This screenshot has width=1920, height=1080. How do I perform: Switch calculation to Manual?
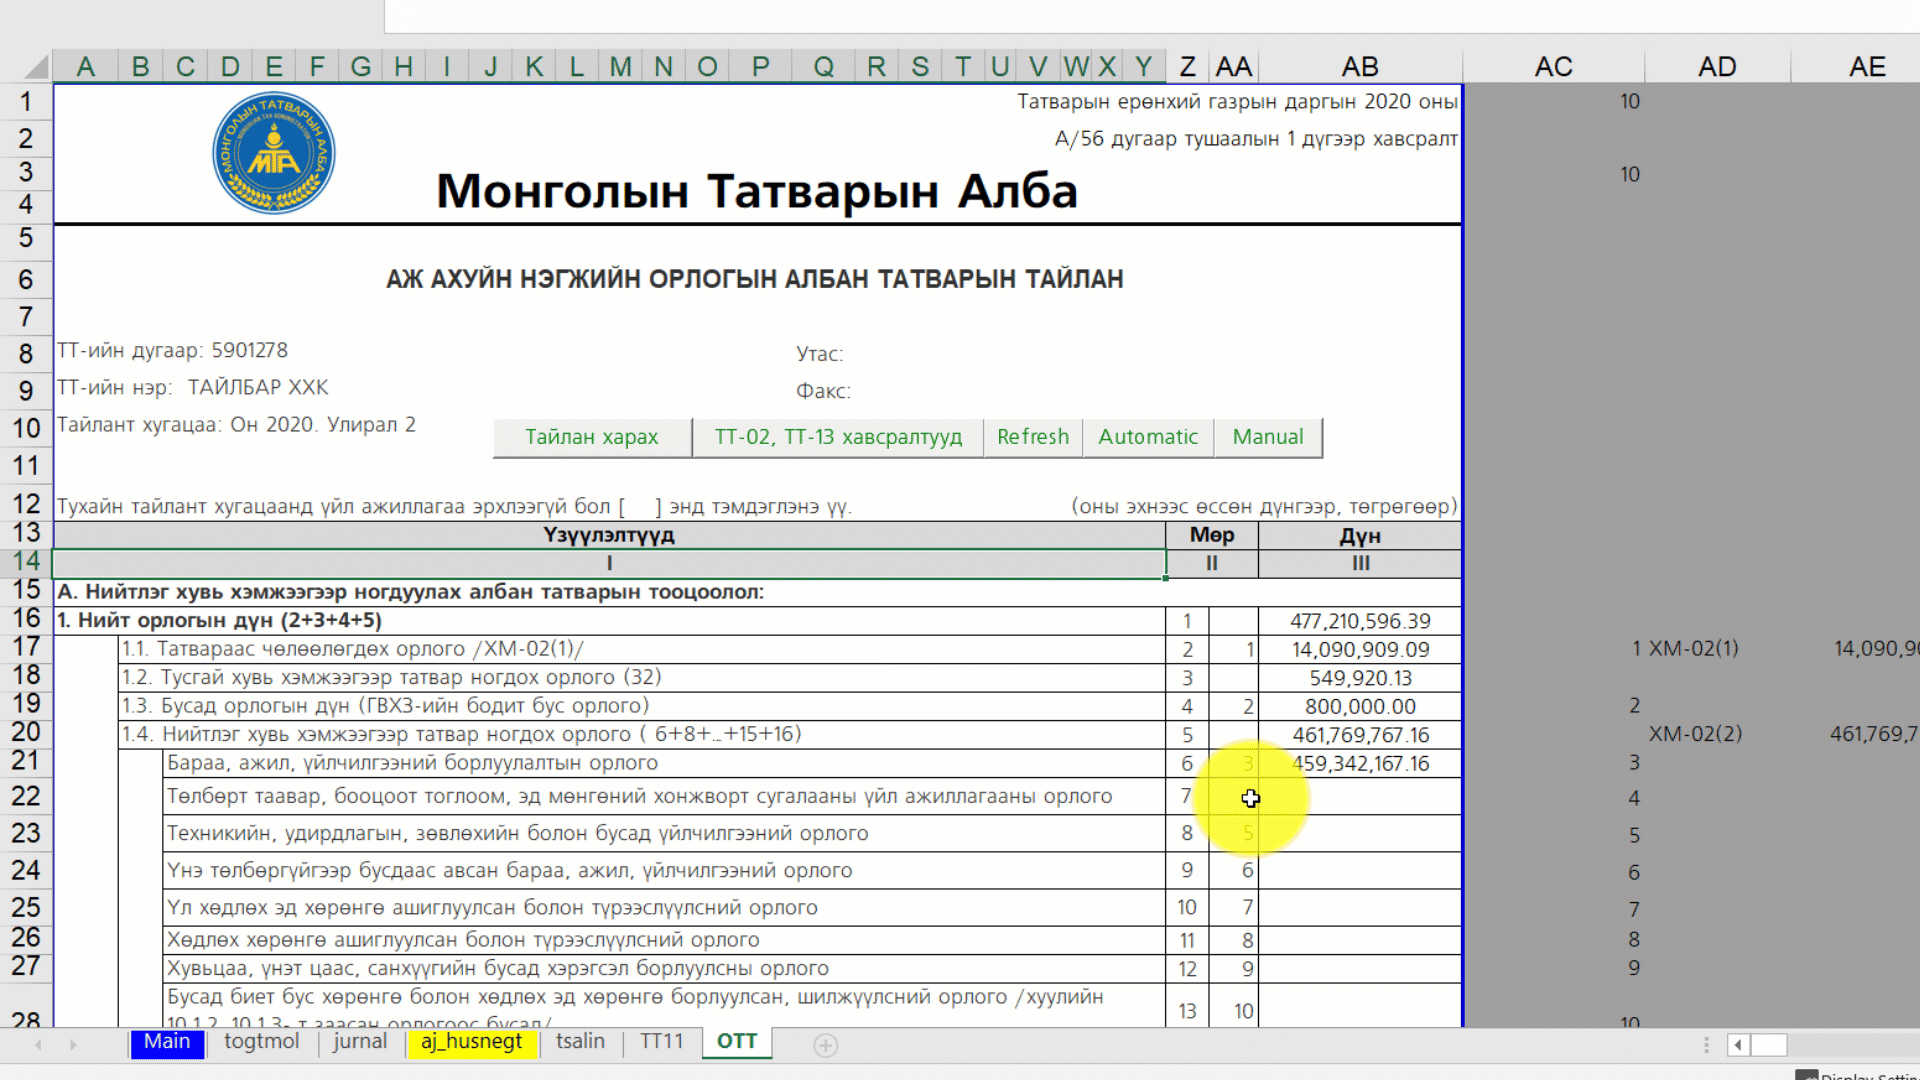tap(1267, 437)
